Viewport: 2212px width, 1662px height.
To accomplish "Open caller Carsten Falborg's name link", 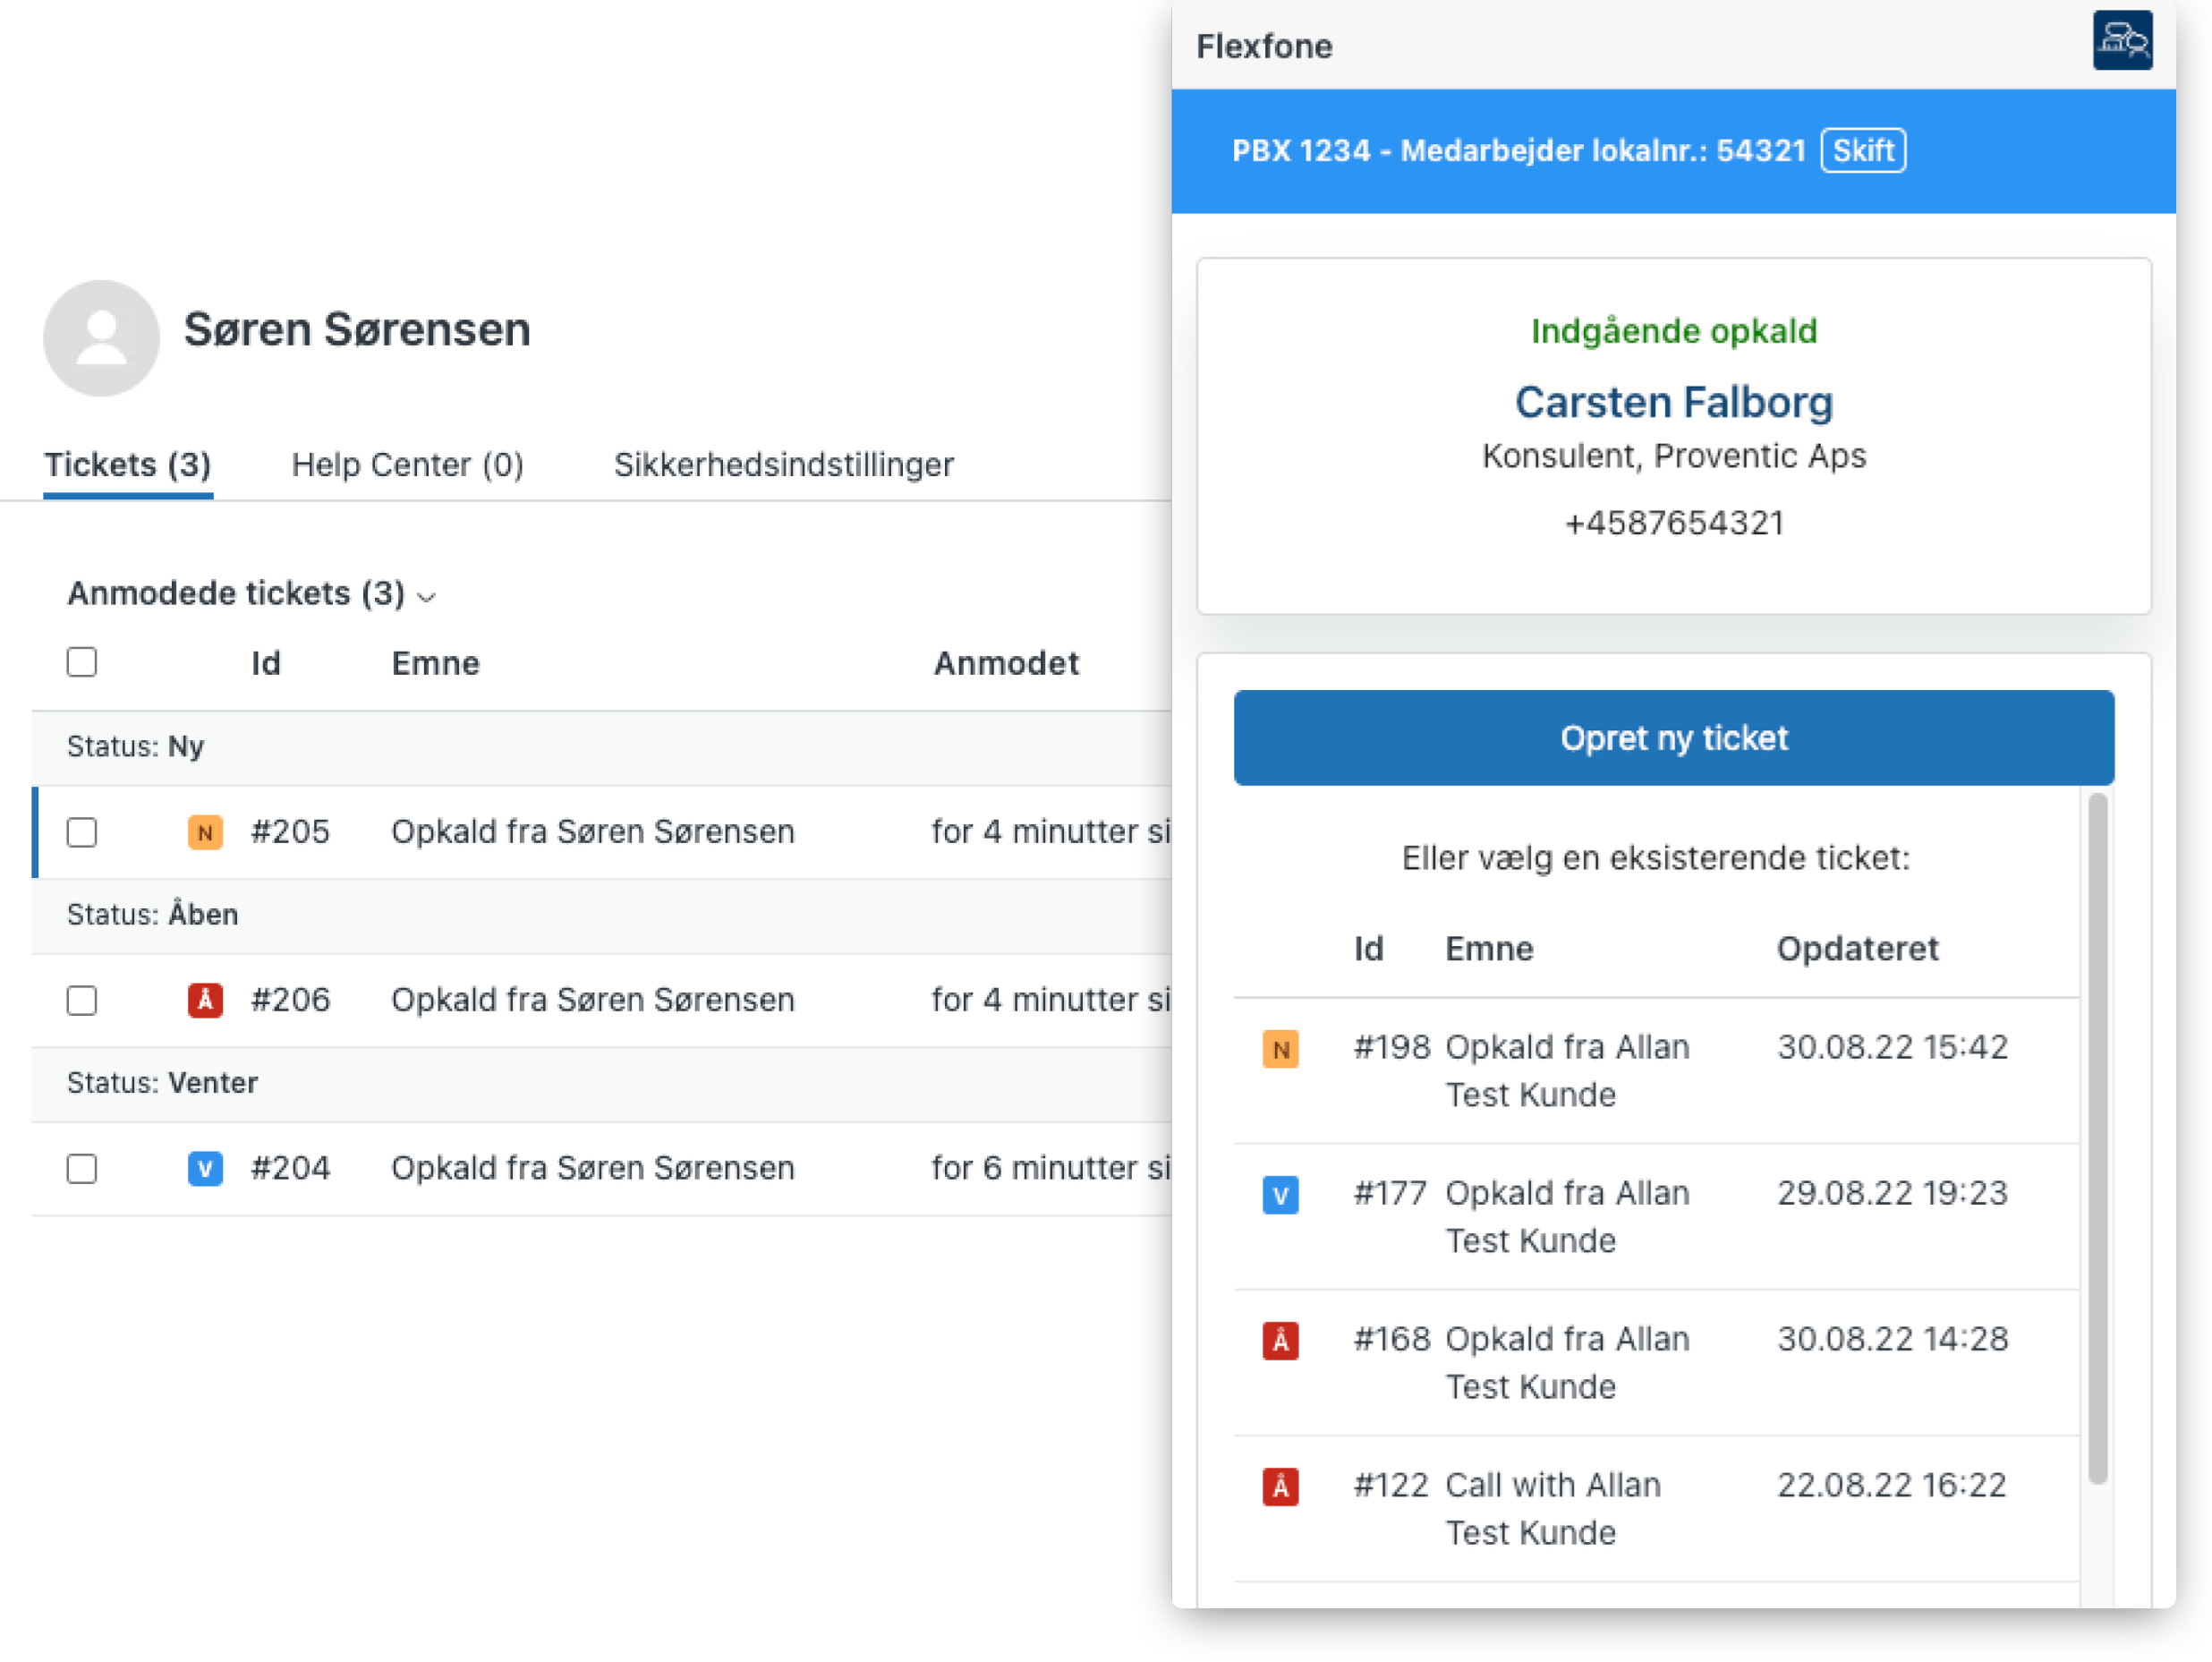I will click(1674, 402).
